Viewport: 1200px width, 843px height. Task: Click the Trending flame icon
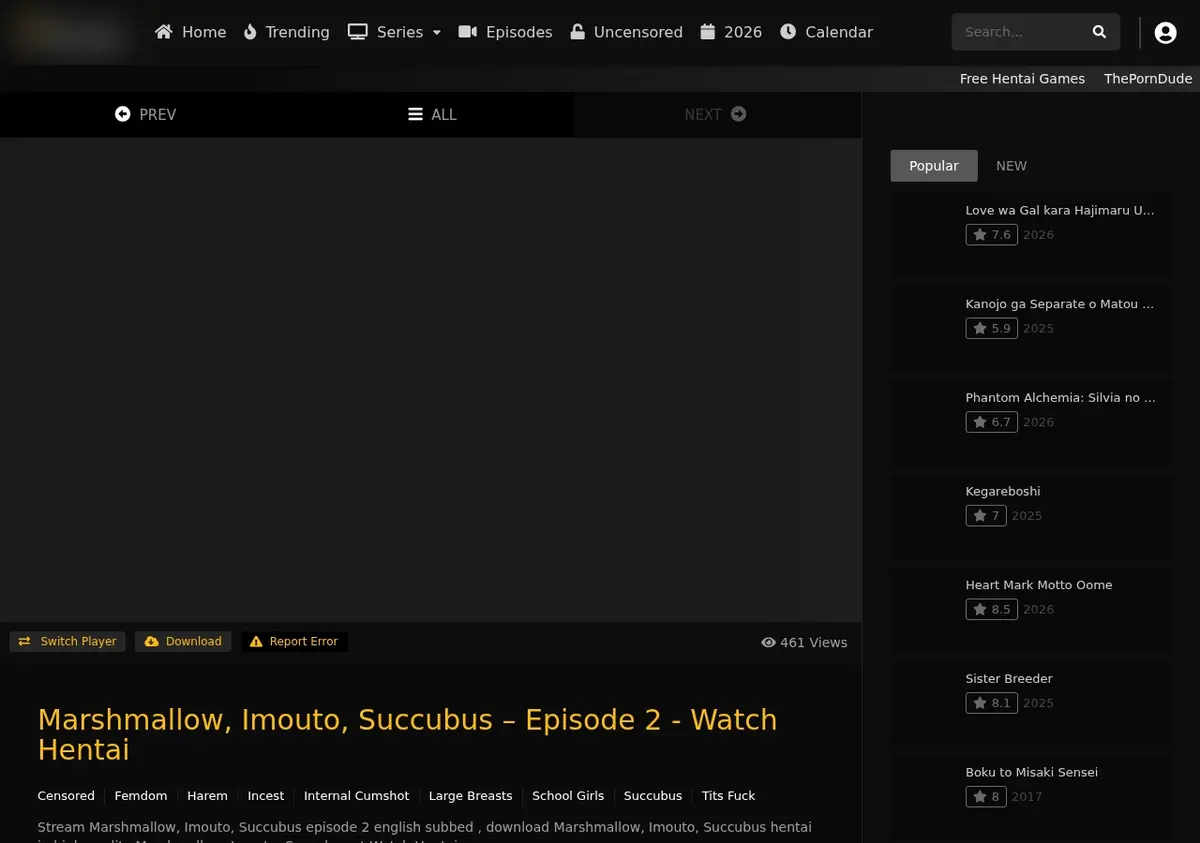pyautogui.click(x=250, y=32)
